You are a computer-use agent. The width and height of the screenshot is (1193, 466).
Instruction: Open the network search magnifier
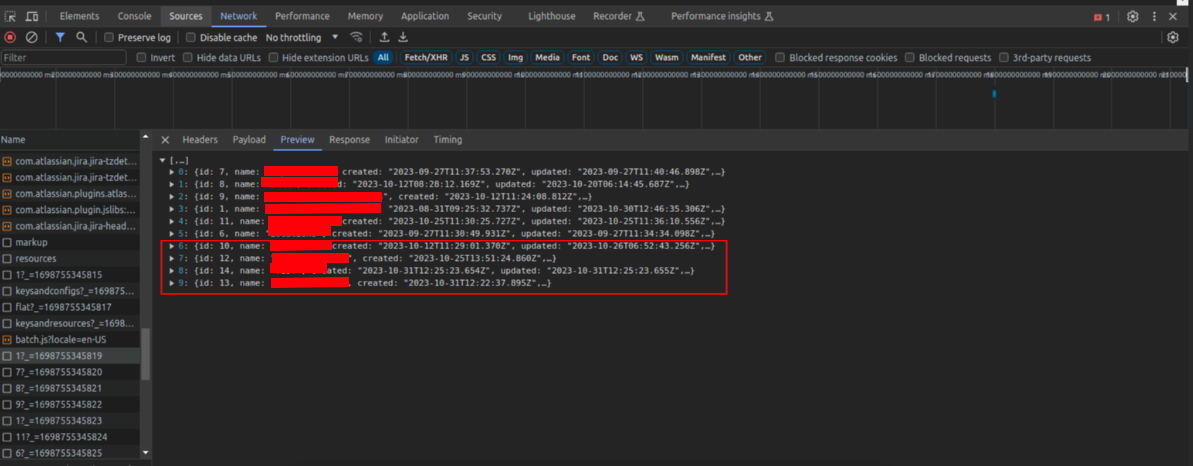click(81, 37)
